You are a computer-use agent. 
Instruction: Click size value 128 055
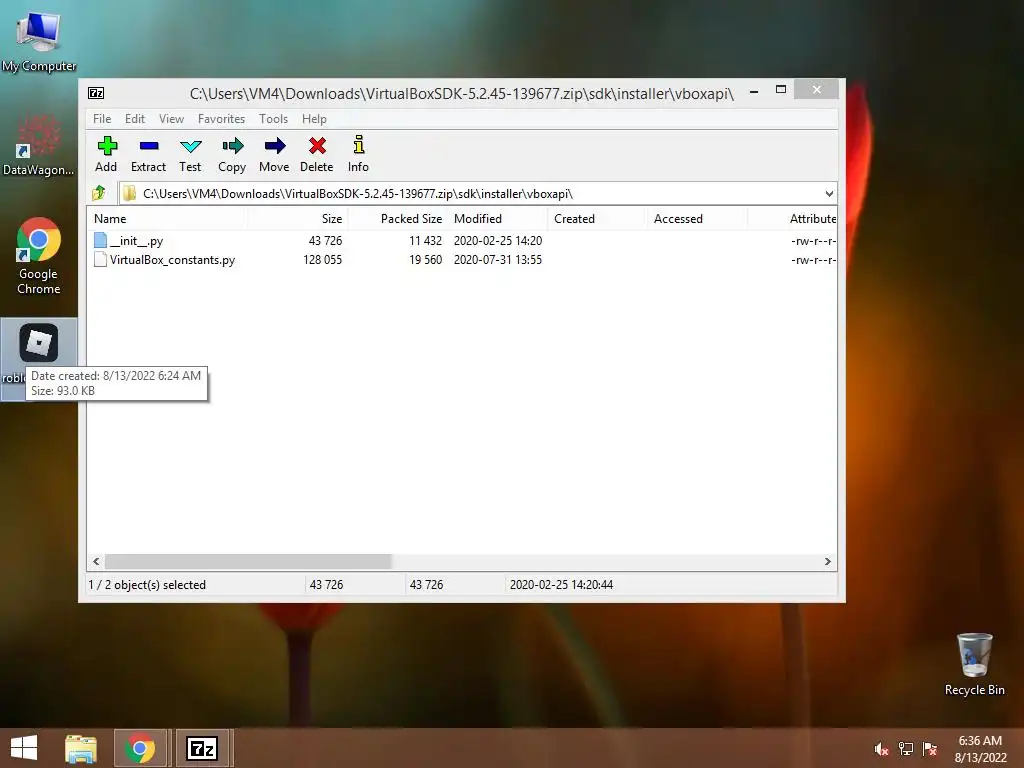(x=323, y=260)
